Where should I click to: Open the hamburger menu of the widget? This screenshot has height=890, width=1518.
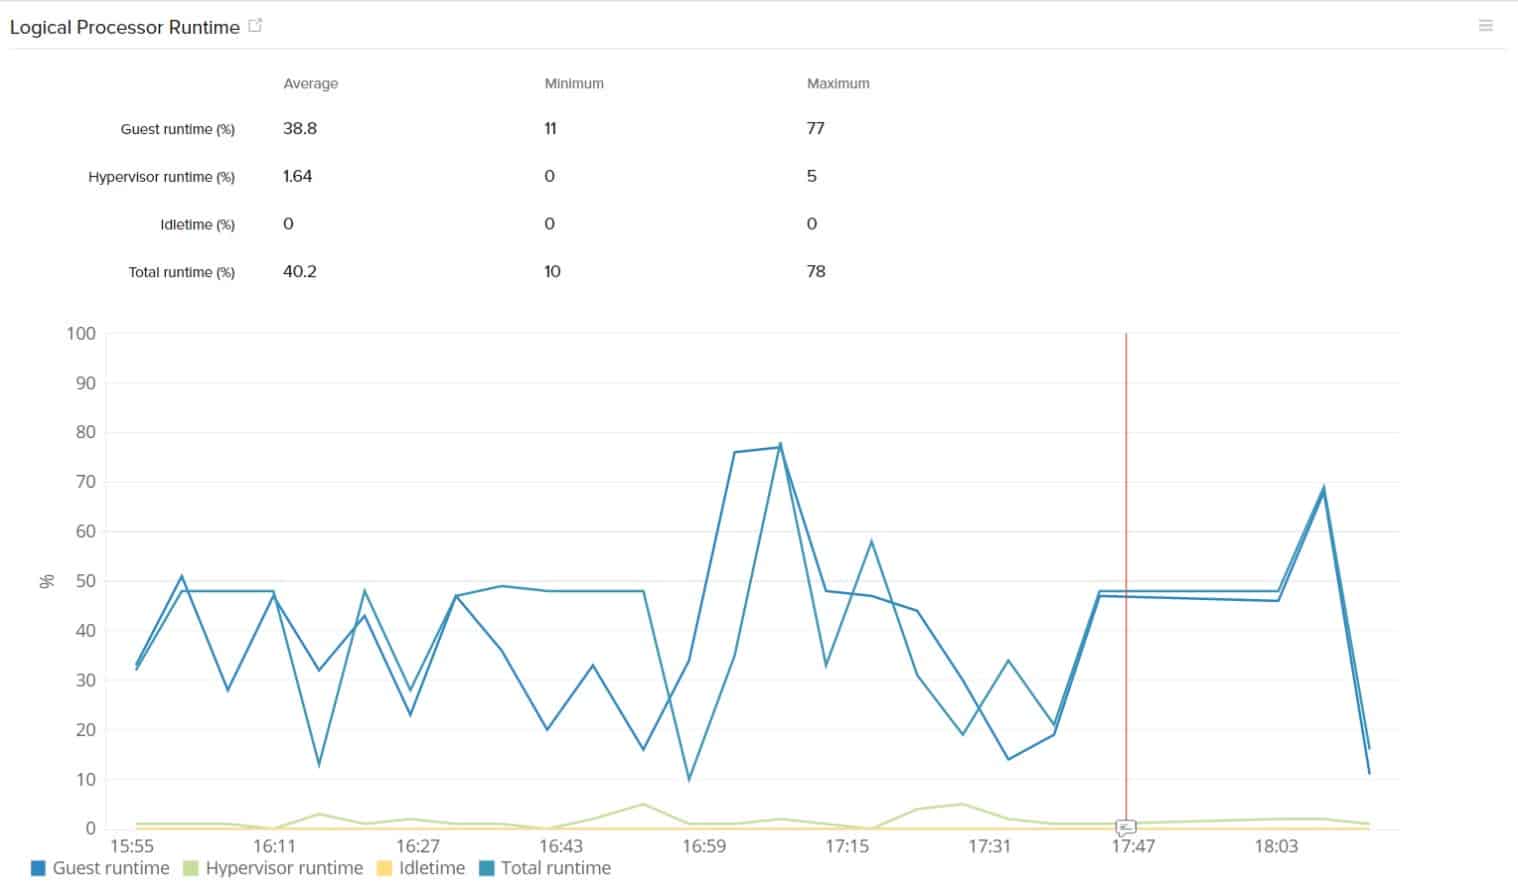point(1486,26)
